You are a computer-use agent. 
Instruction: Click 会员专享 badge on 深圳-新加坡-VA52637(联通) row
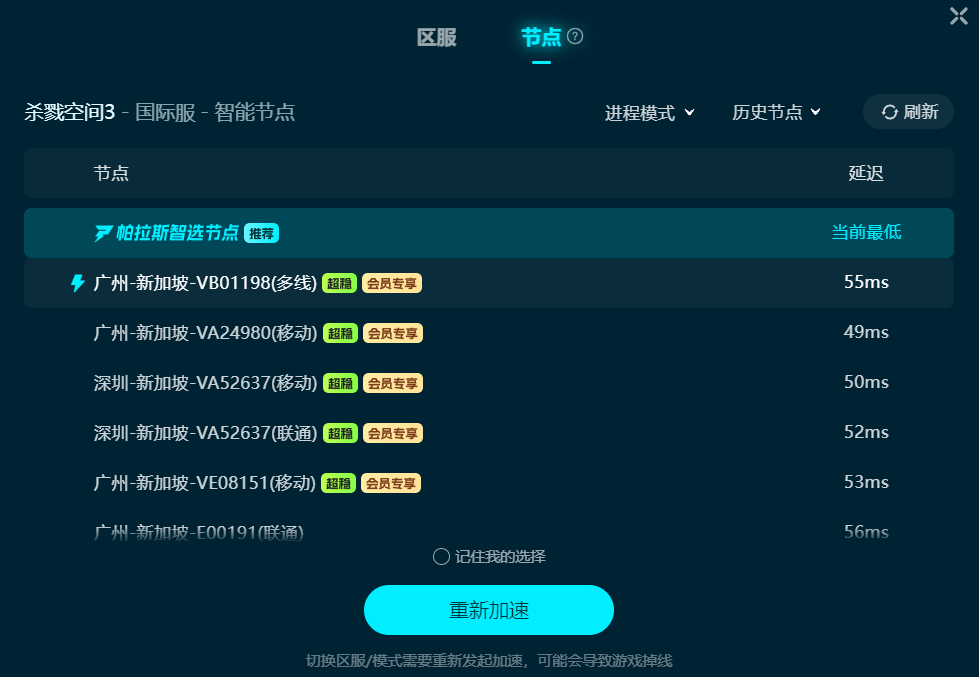tap(393, 433)
